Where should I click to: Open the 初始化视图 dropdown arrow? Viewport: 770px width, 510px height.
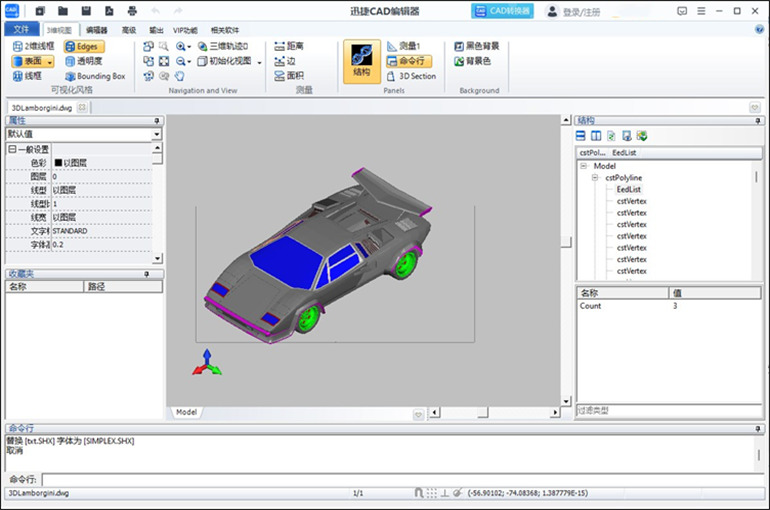point(259,62)
